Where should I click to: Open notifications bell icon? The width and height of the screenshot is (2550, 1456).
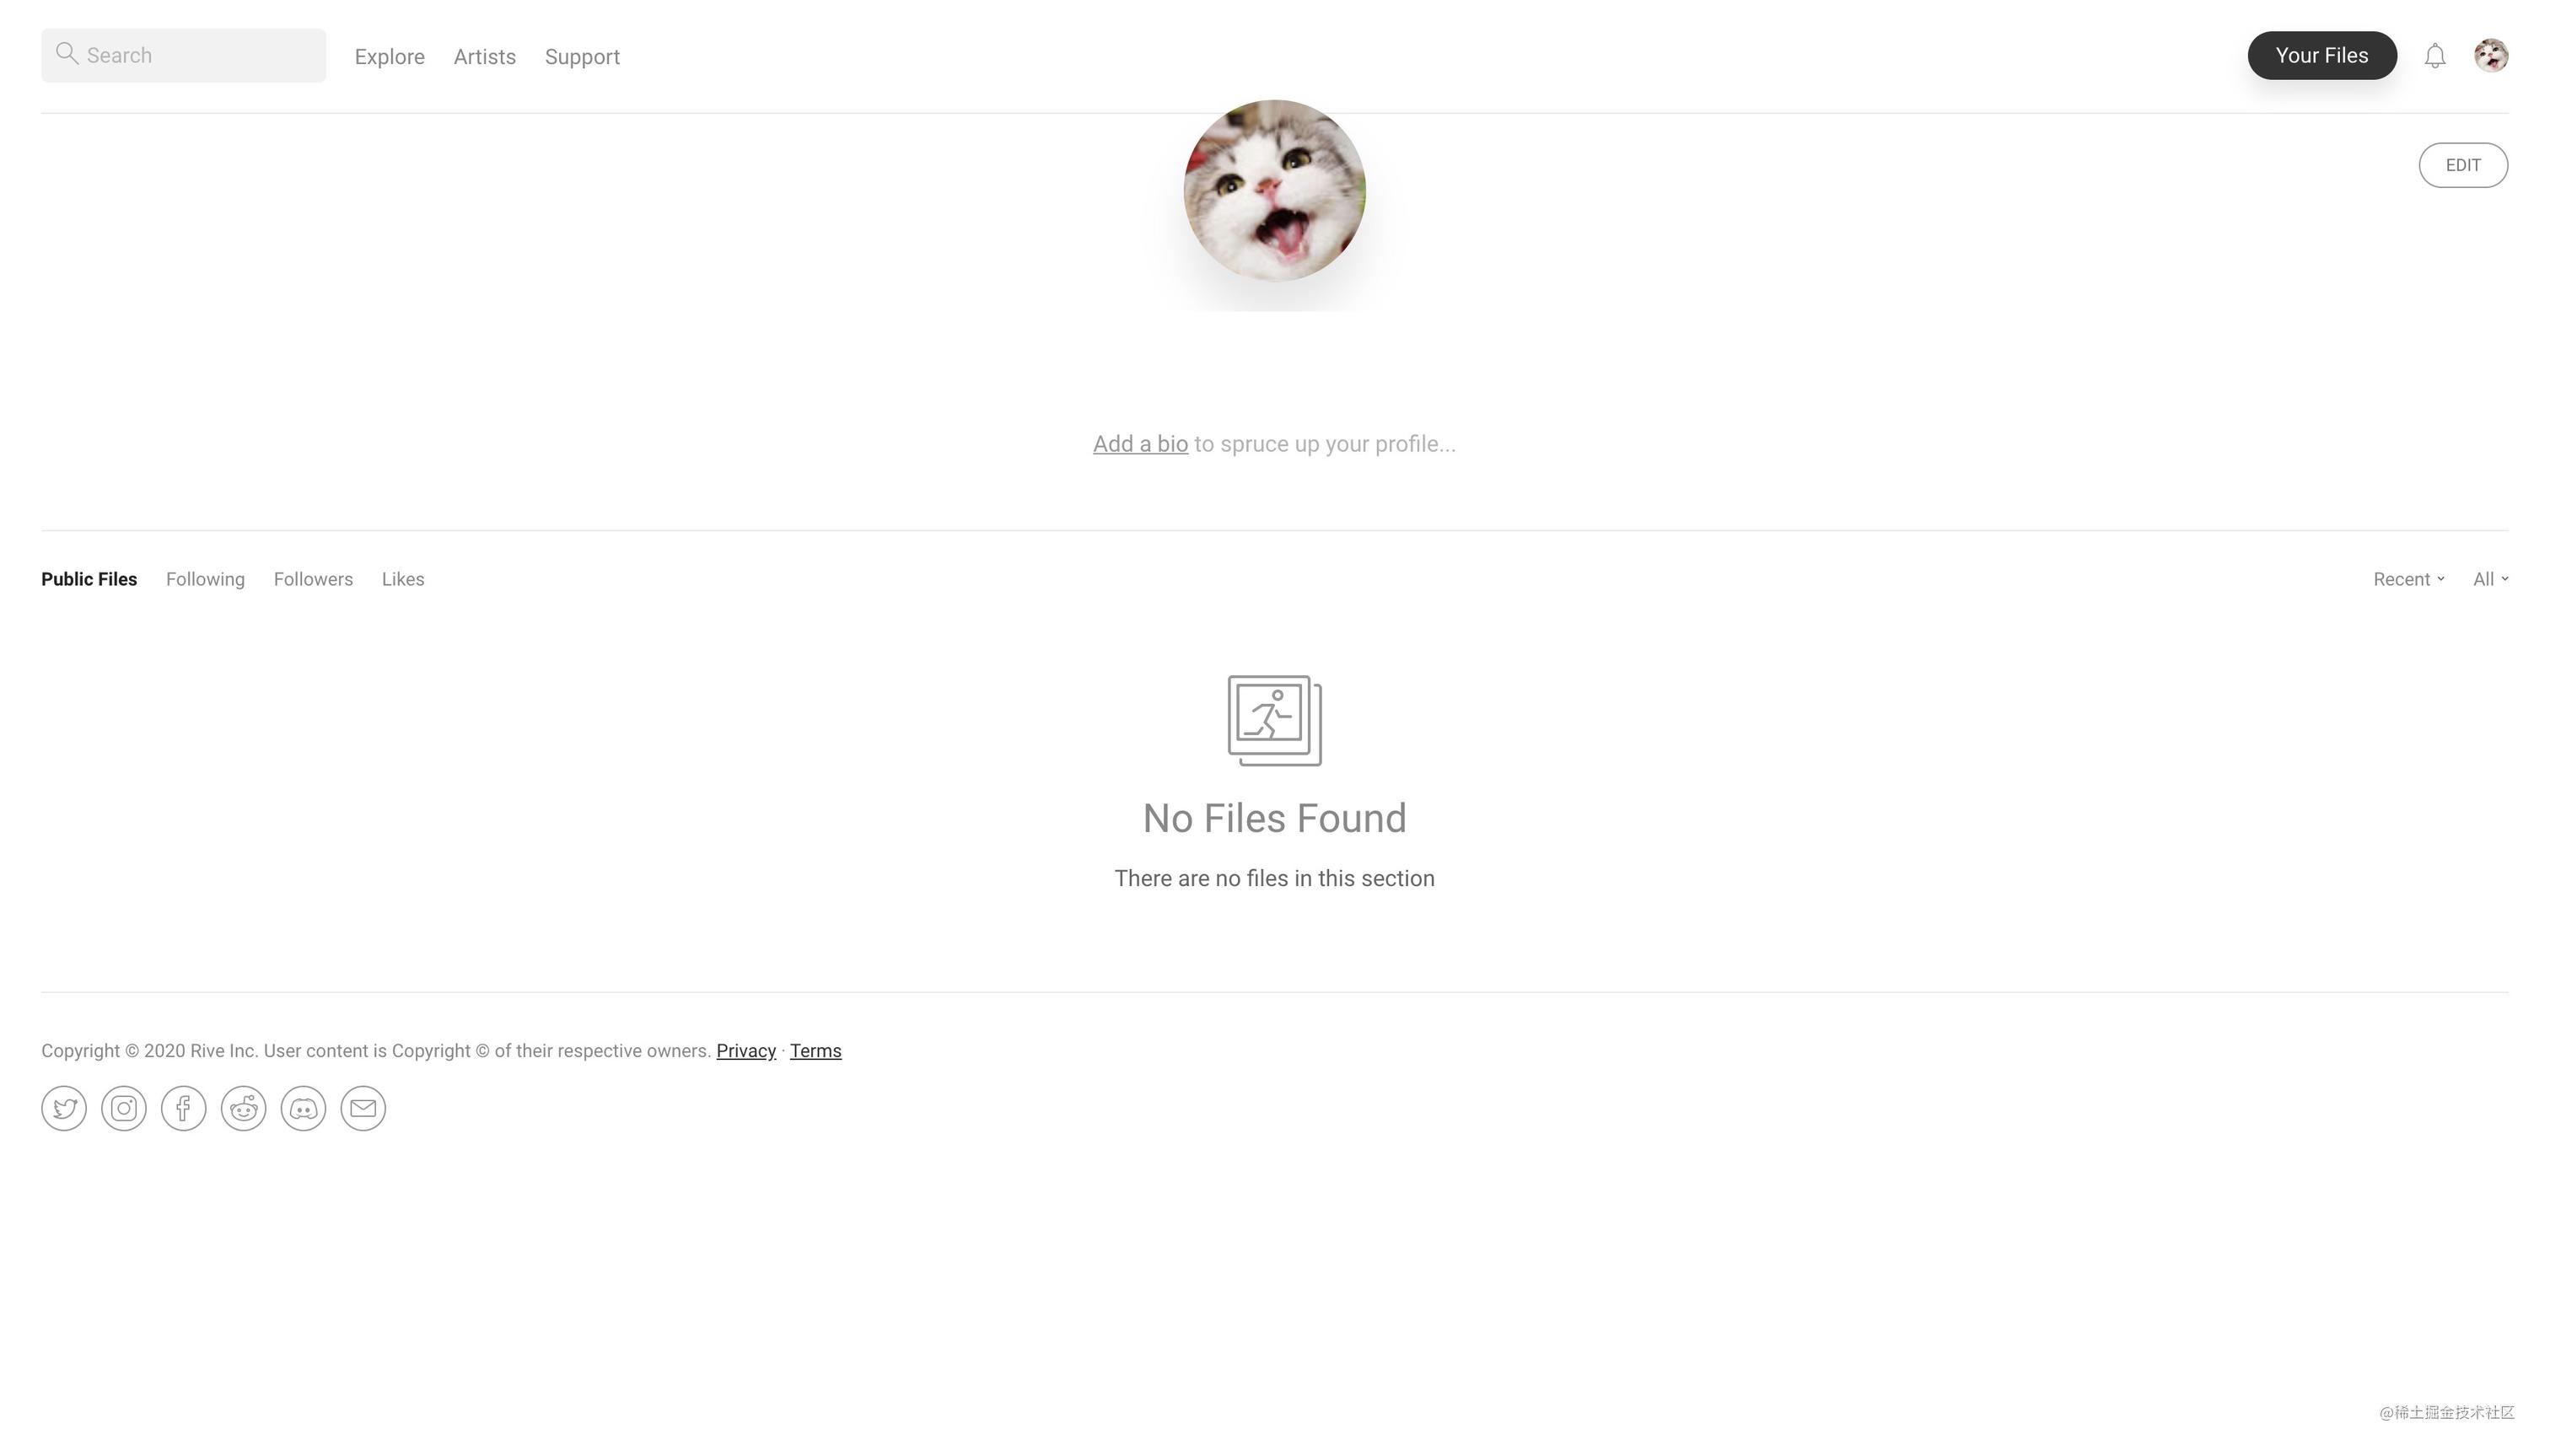pos(2435,56)
